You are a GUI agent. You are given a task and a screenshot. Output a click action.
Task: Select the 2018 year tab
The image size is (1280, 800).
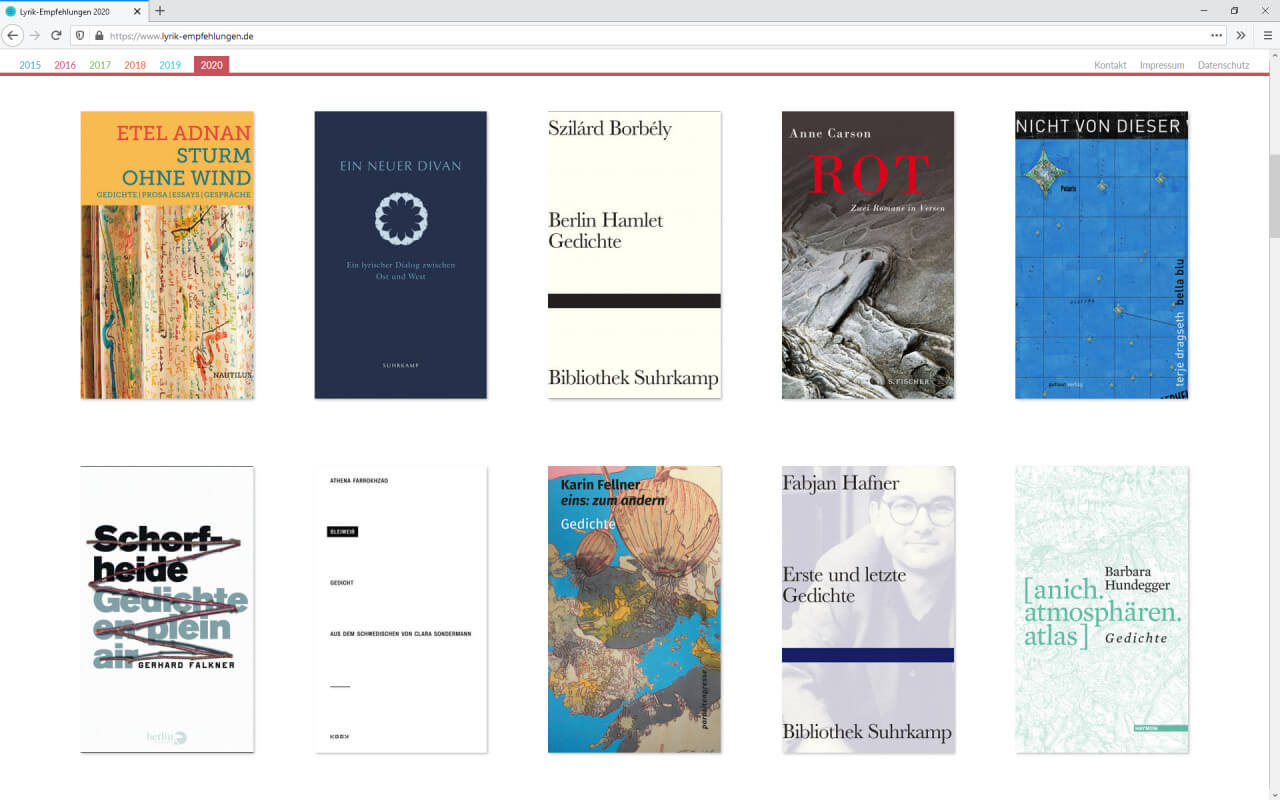(x=135, y=65)
